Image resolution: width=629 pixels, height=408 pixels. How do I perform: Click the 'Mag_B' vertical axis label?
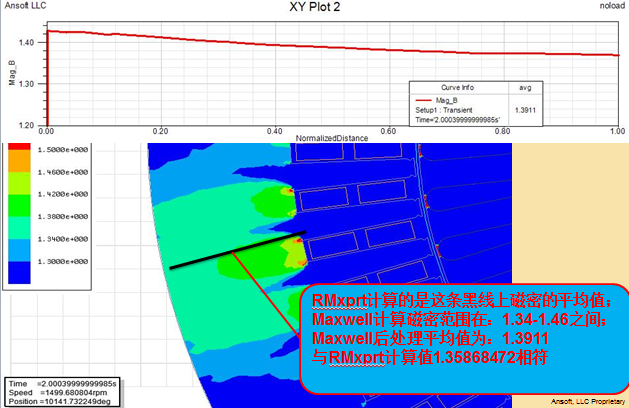coord(12,73)
